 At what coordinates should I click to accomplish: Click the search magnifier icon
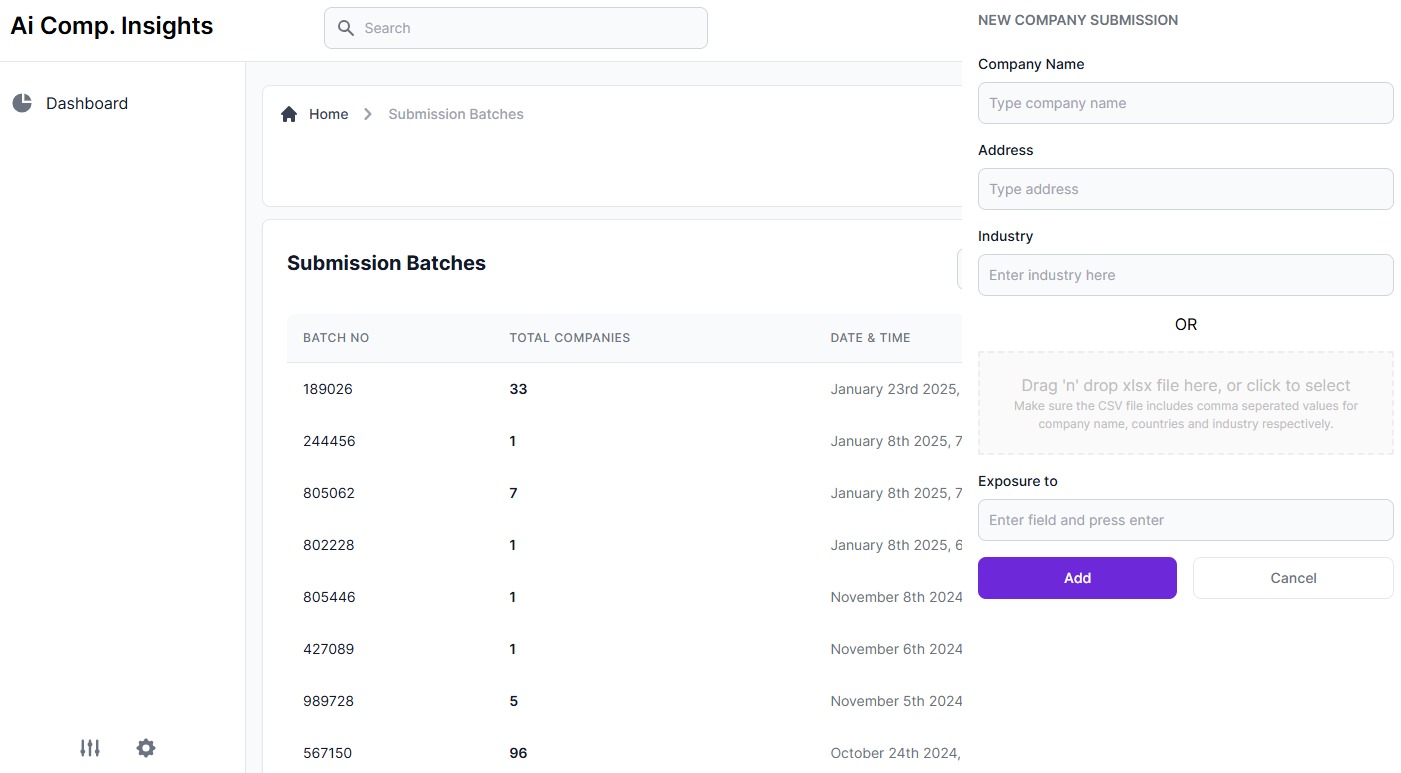(346, 28)
